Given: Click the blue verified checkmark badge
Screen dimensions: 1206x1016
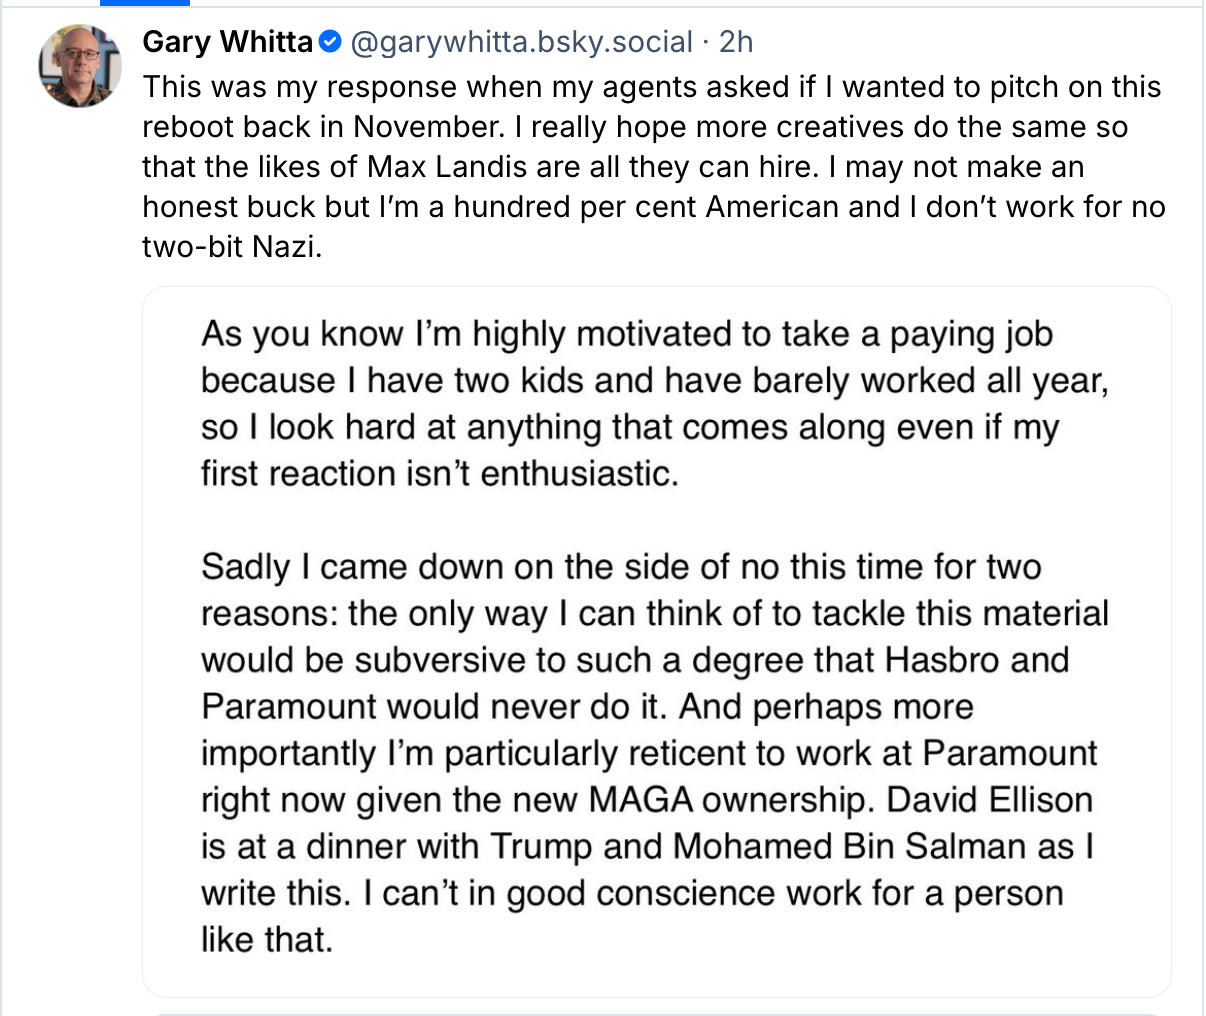Looking at the screenshot, I should tap(331, 42).
